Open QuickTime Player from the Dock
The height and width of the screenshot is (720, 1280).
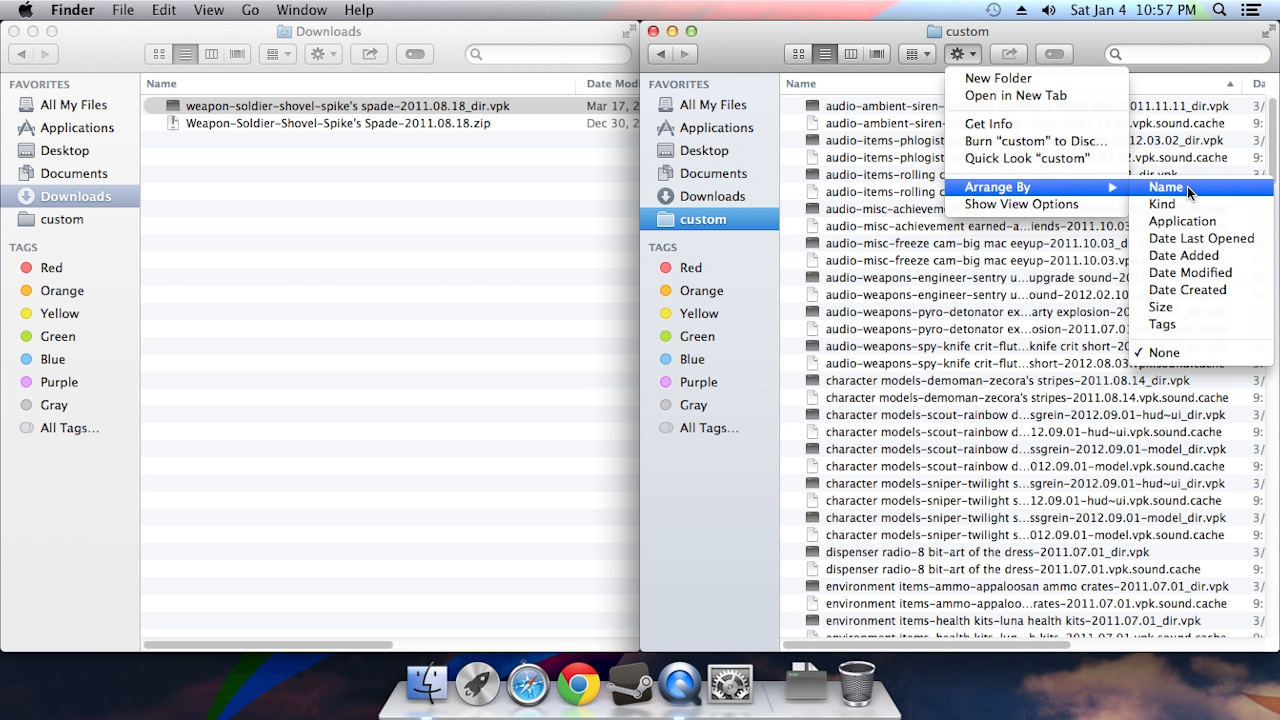pyautogui.click(x=679, y=684)
